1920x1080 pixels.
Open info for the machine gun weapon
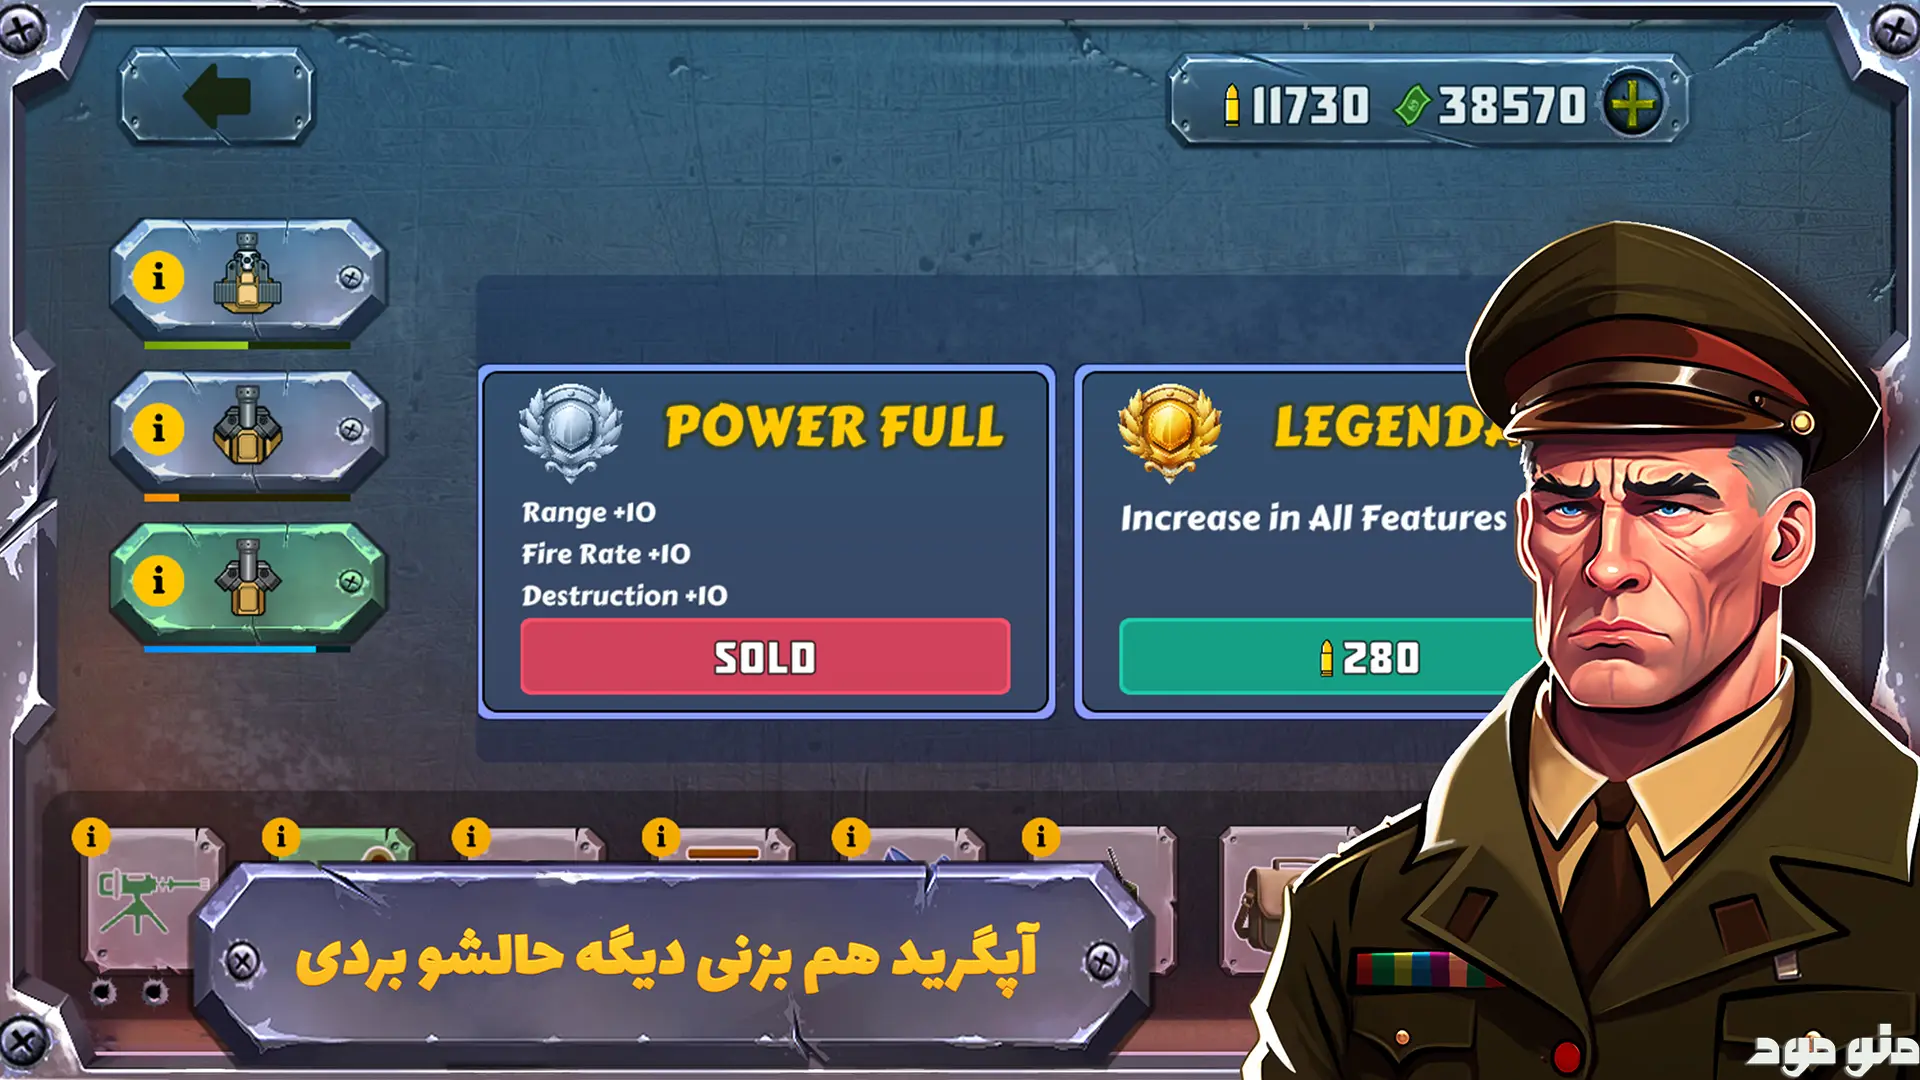click(91, 836)
